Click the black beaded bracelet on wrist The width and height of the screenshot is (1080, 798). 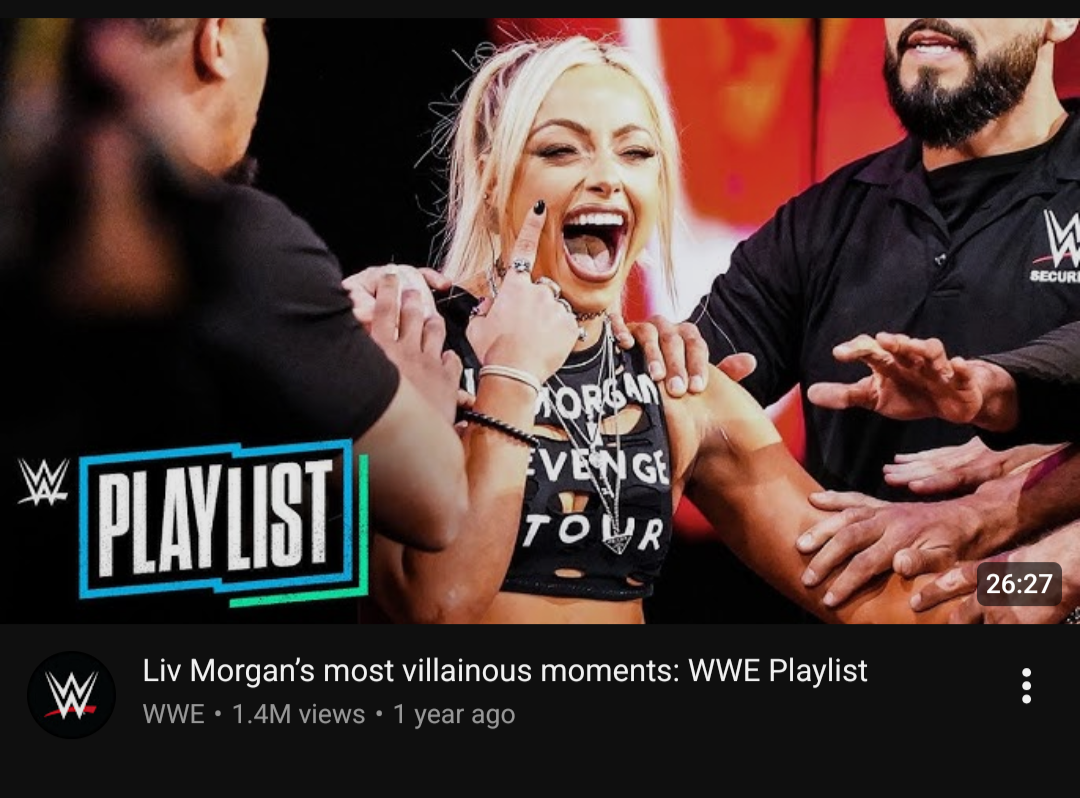click(x=501, y=427)
